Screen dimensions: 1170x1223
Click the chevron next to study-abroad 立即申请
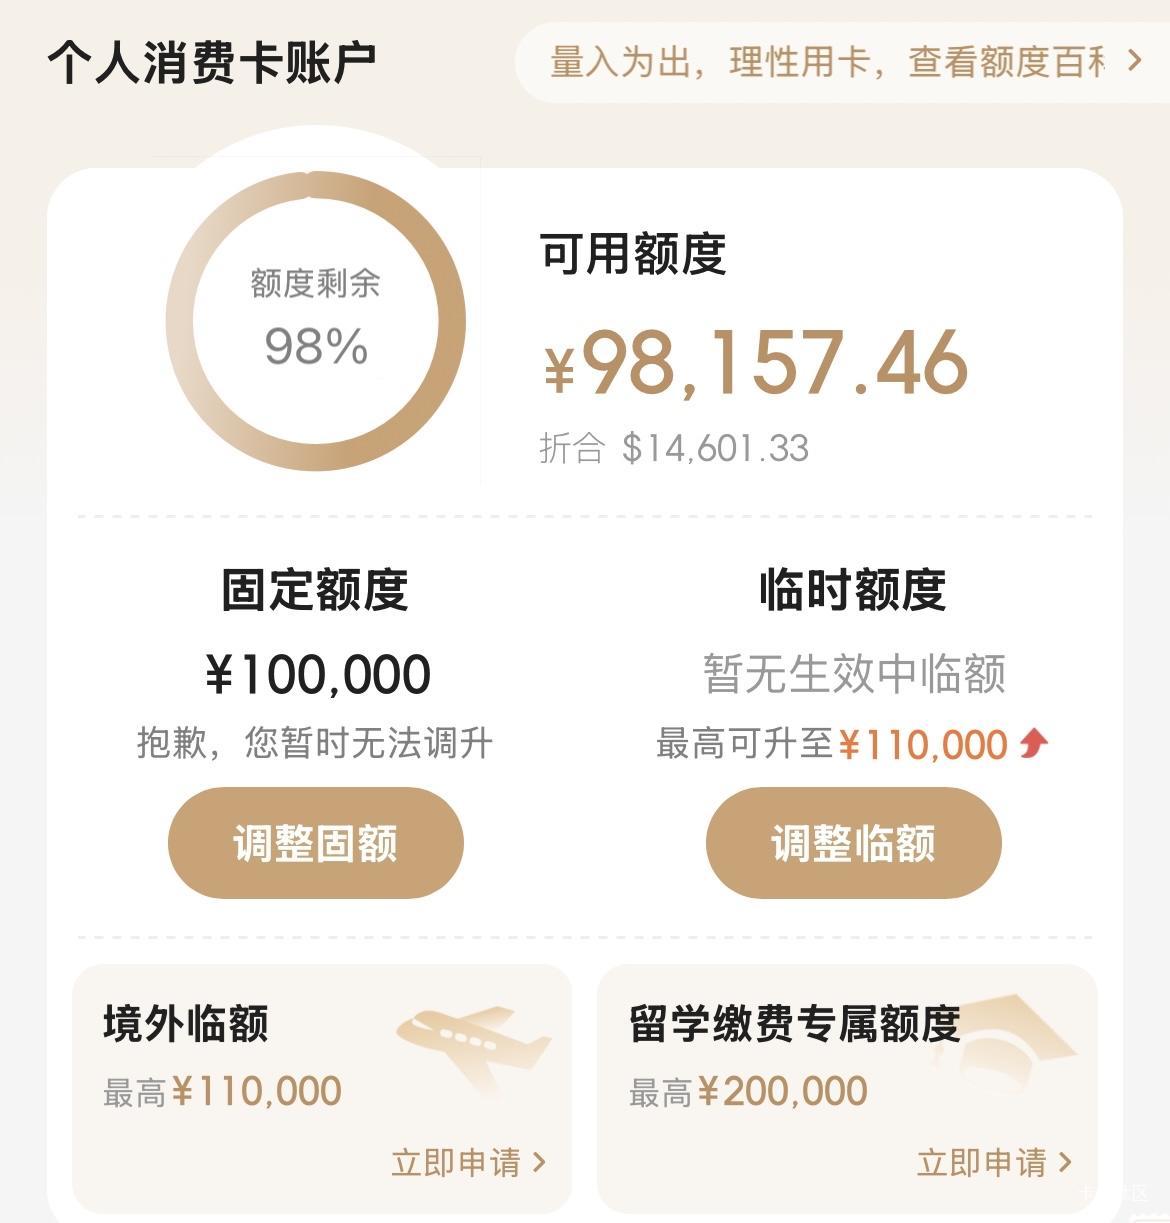(1065, 1162)
